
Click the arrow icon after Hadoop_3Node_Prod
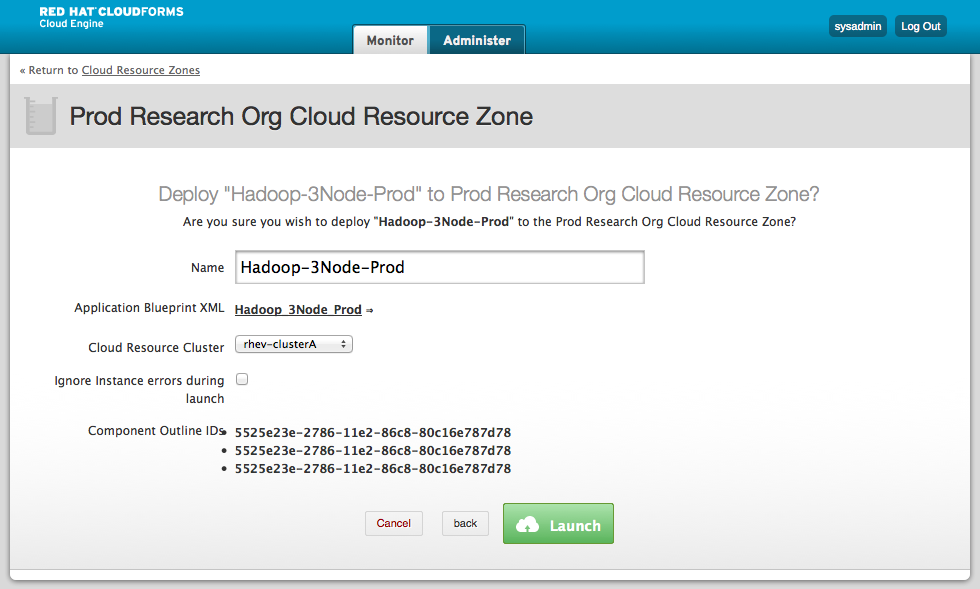(369, 311)
